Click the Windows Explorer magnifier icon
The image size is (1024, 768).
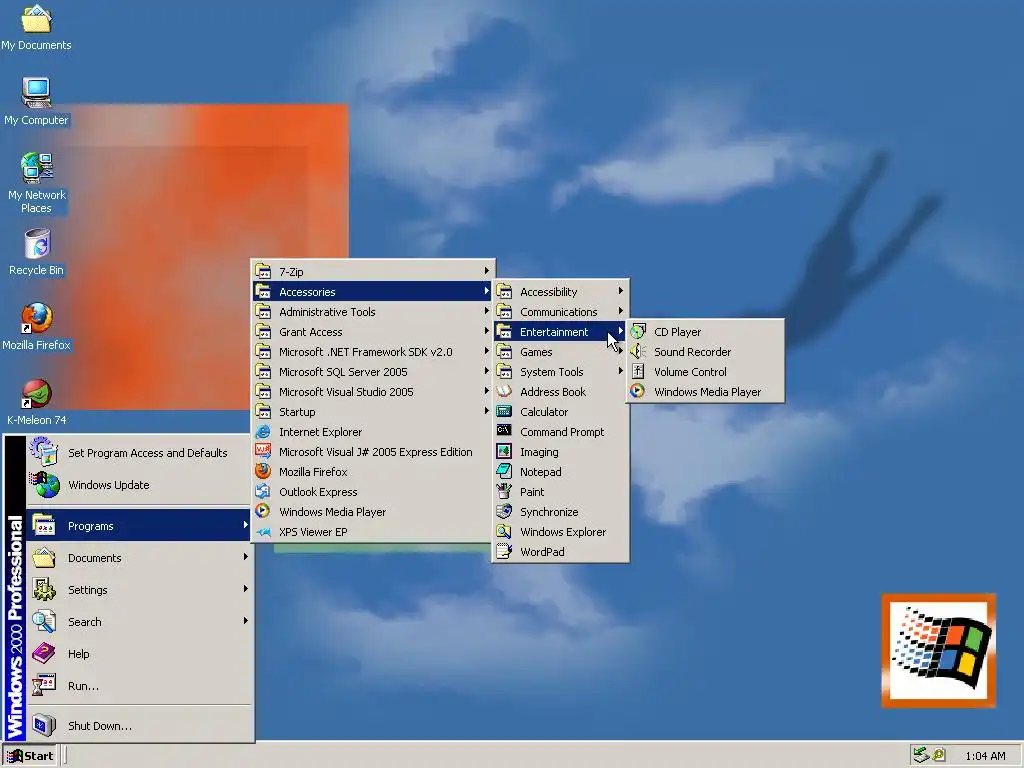pyautogui.click(x=504, y=532)
